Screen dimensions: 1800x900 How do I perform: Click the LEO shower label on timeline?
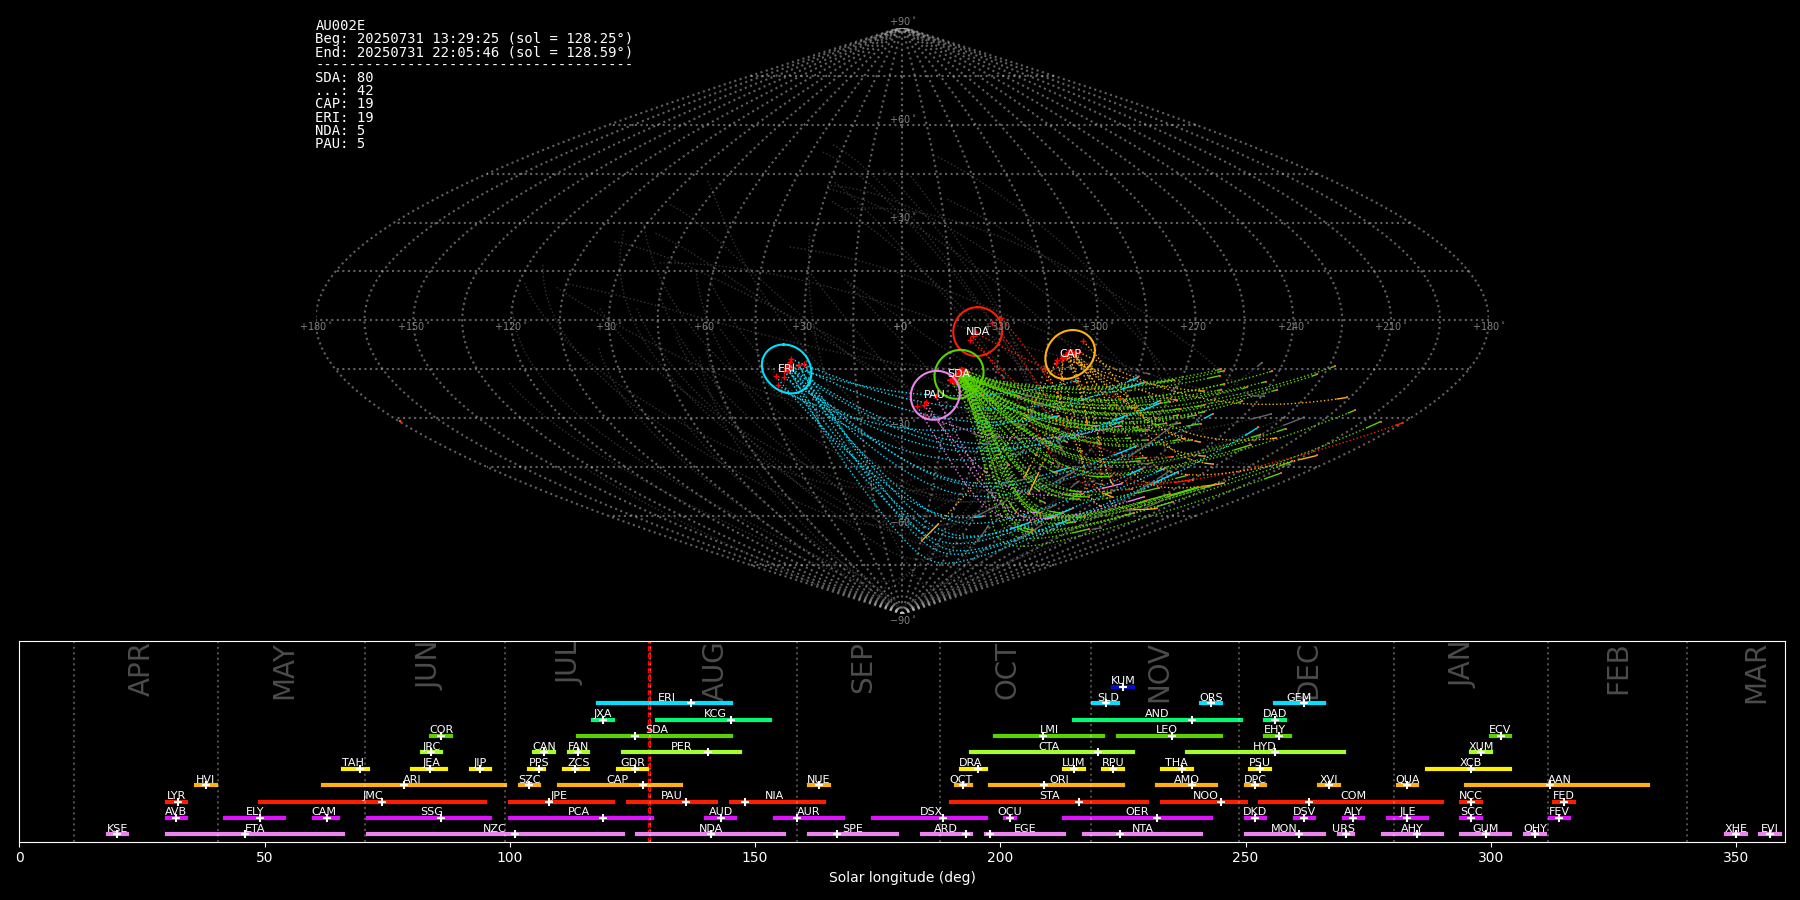click(x=1167, y=730)
